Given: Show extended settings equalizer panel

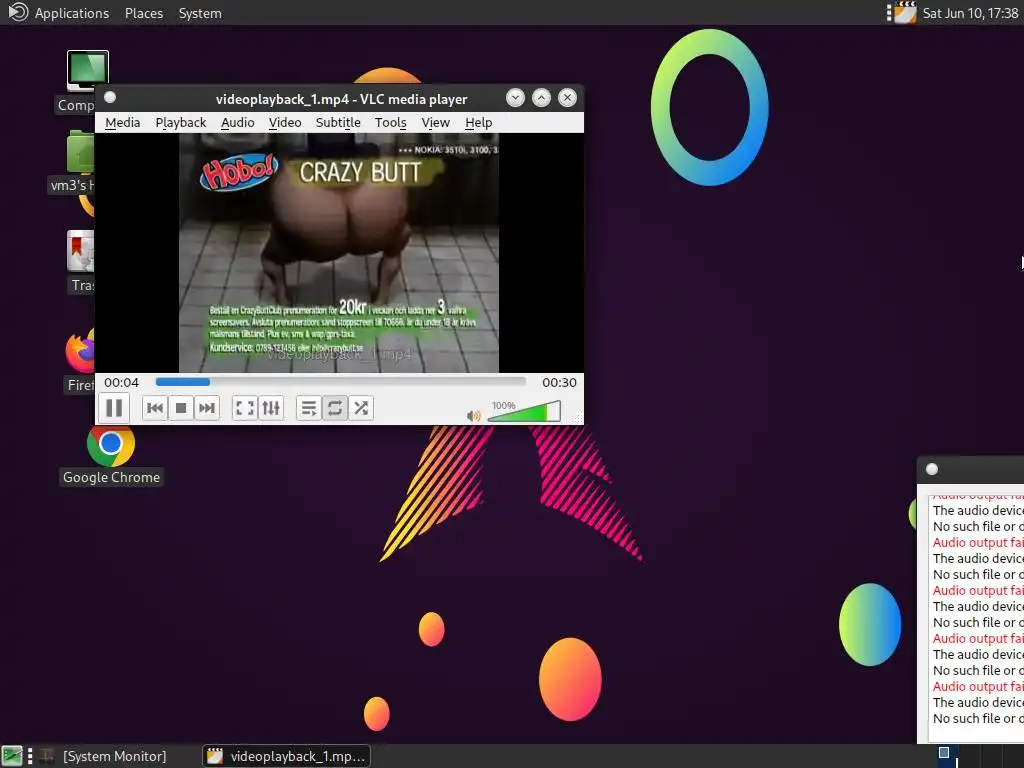Looking at the screenshot, I should [270, 408].
